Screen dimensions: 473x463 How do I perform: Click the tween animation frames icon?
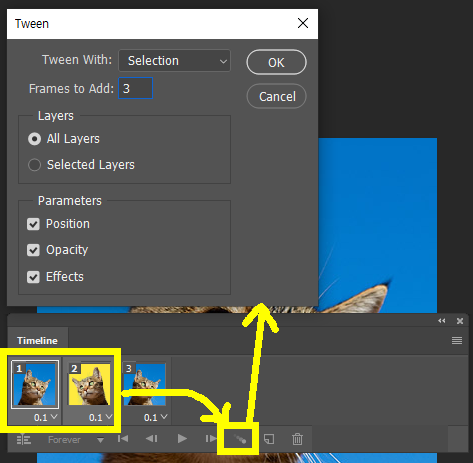tap(240, 439)
